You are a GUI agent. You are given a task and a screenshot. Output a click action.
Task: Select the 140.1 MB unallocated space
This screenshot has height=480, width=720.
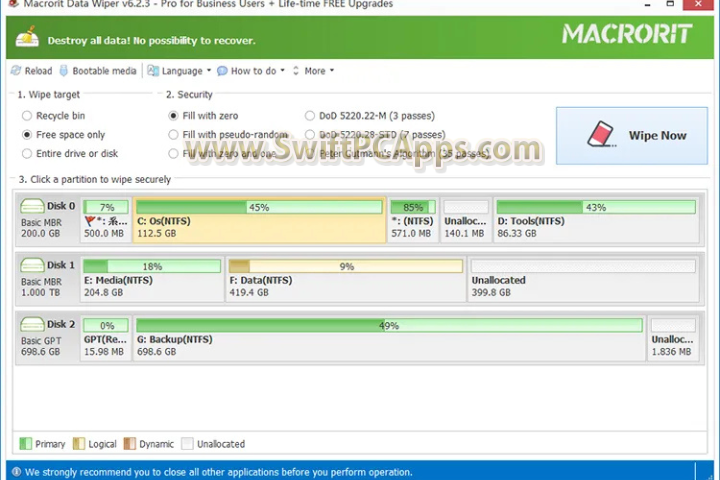[x=466, y=220]
